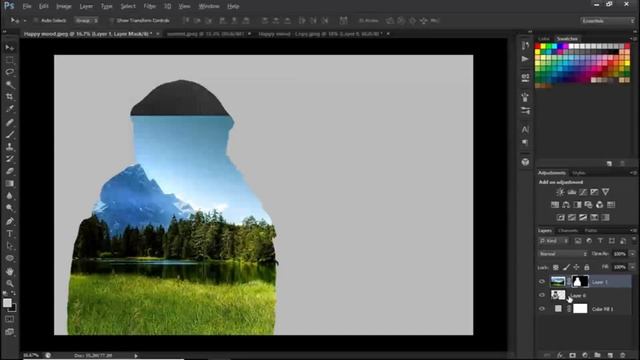Image resolution: width=640 pixels, height=360 pixels.
Task: Add Photo Filter adjustment
Action: coord(588,204)
